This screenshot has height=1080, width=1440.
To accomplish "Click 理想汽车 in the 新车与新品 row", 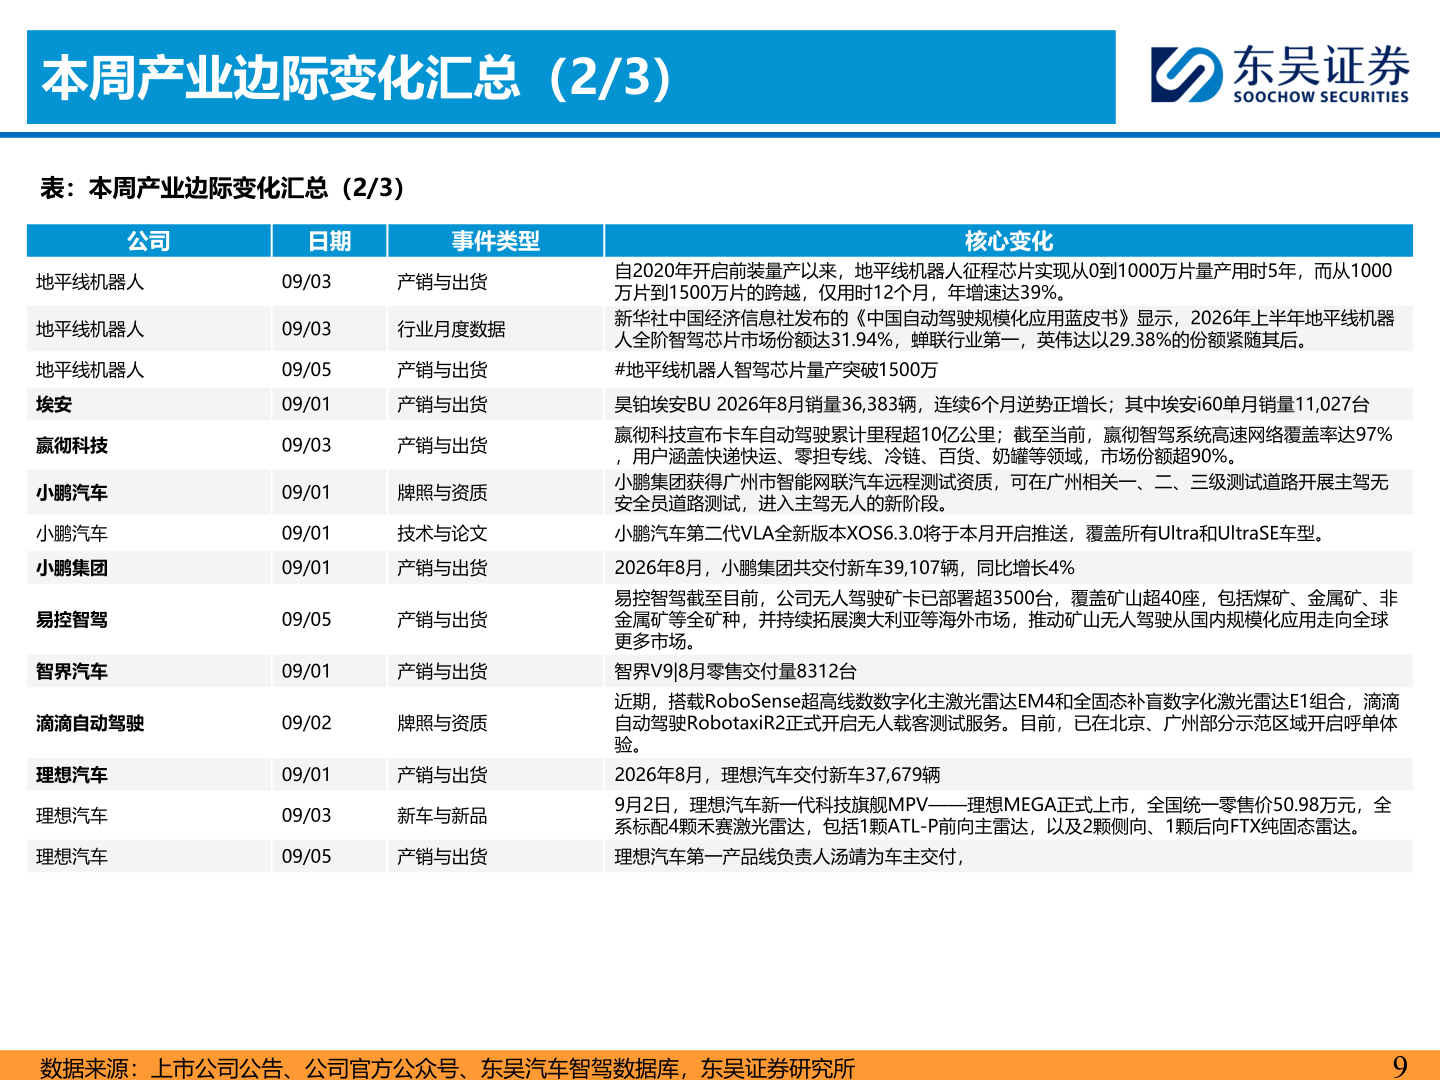I will point(72,816).
